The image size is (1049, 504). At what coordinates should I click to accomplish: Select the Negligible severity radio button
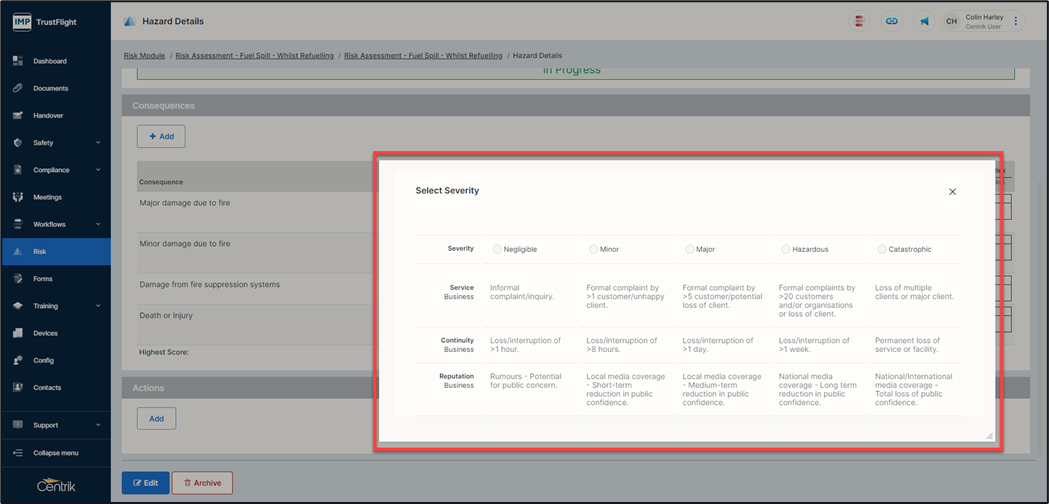(497, 249)
